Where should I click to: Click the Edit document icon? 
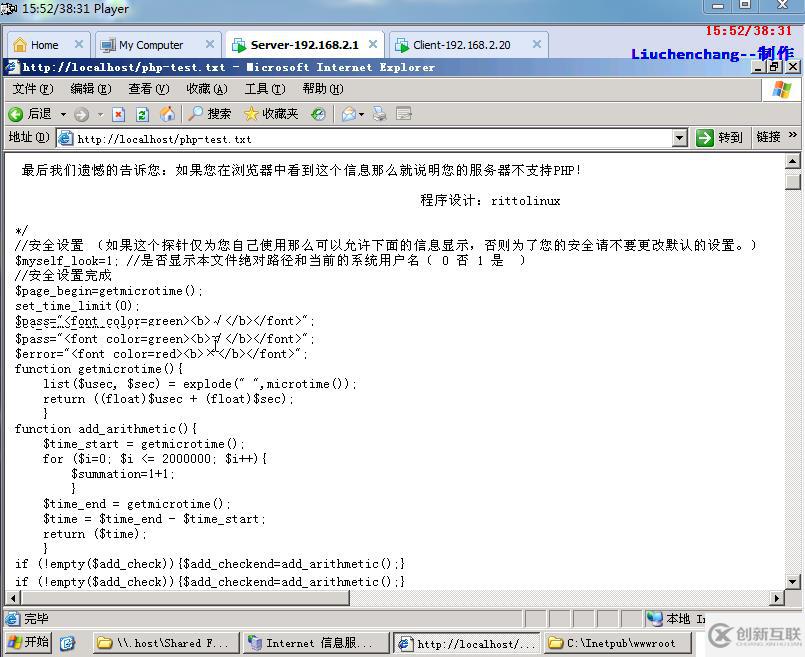404,114
